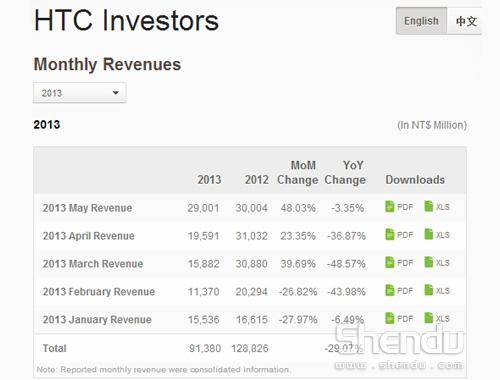Click the 2013 January Revenue label
500x380 pixels.
pos(97,319)
